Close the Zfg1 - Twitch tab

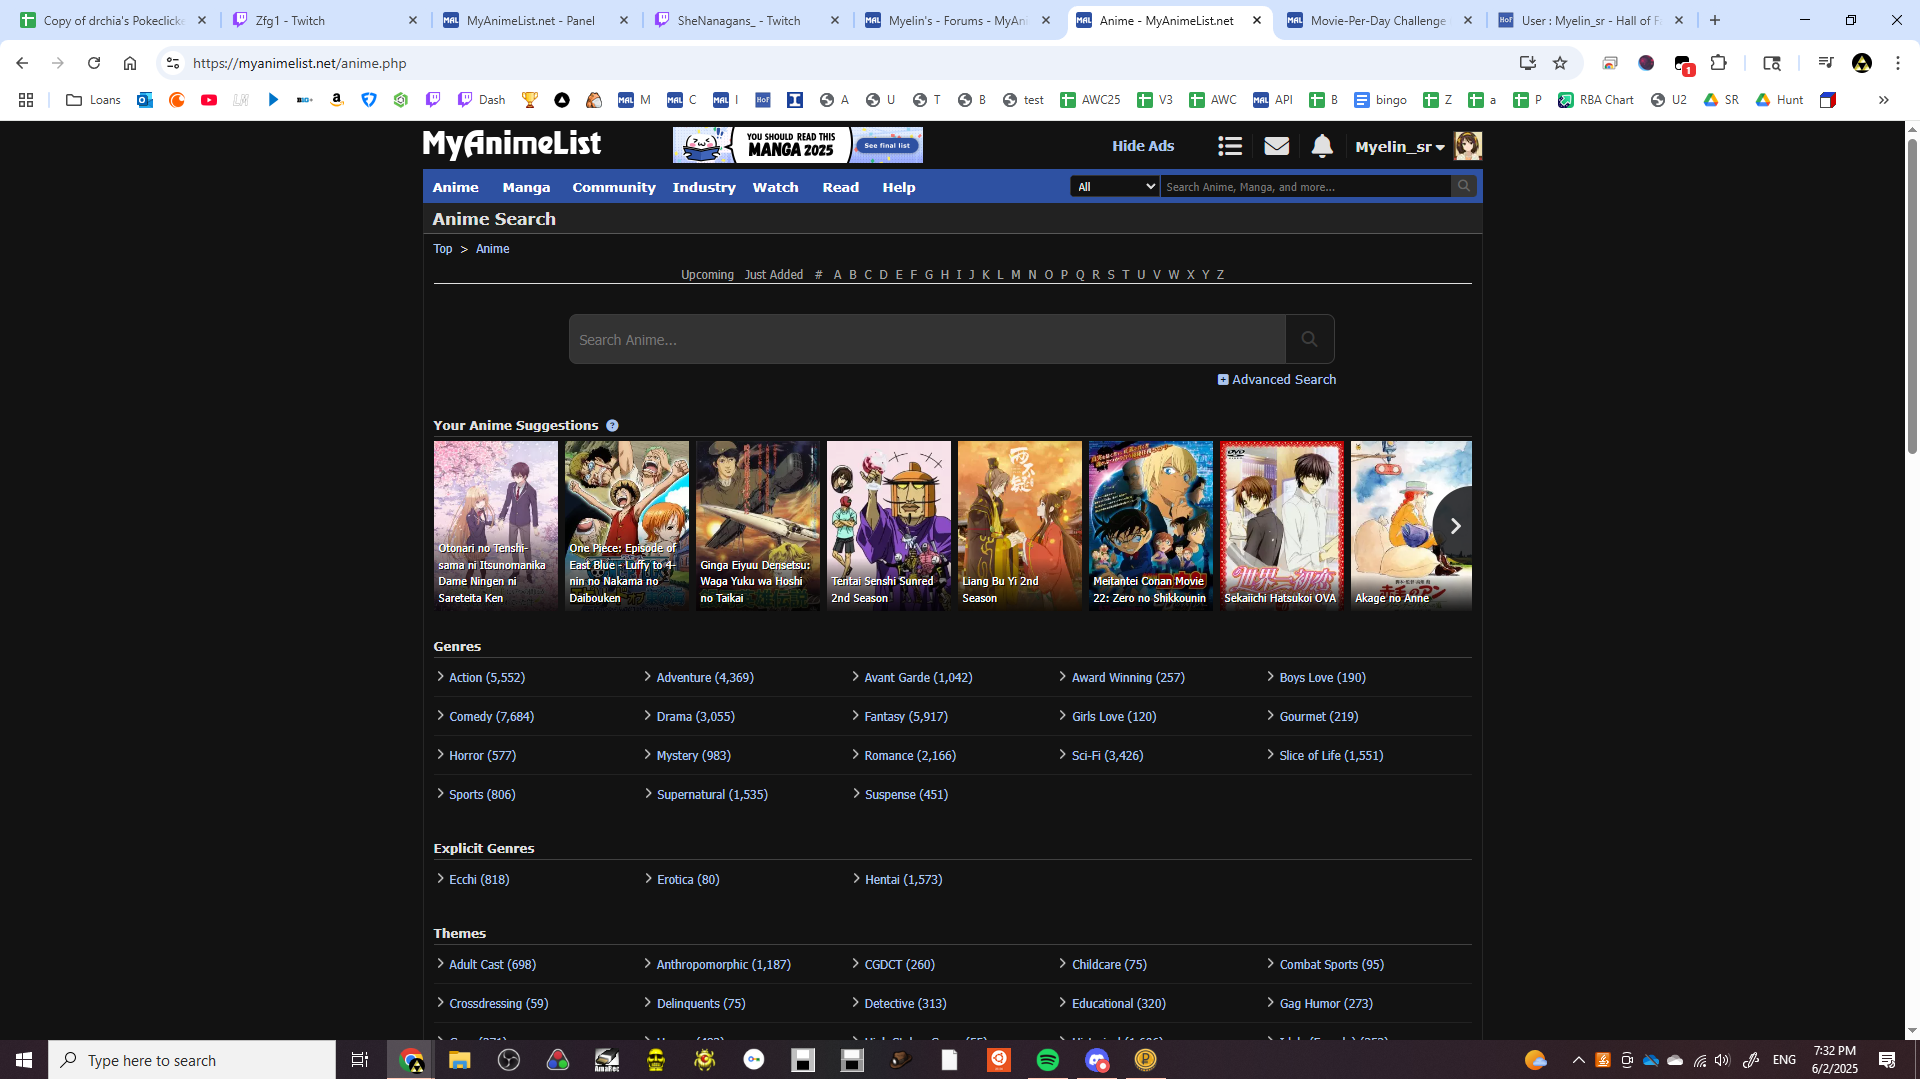[x=413, y=20]
